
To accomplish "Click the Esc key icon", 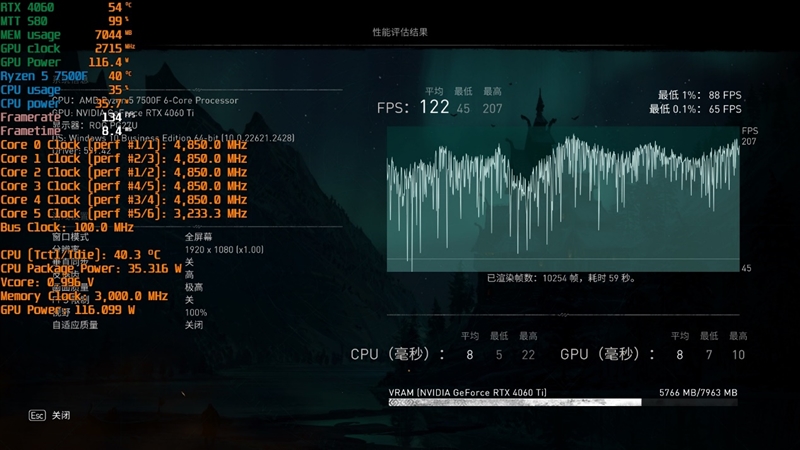I will [37, 415].
